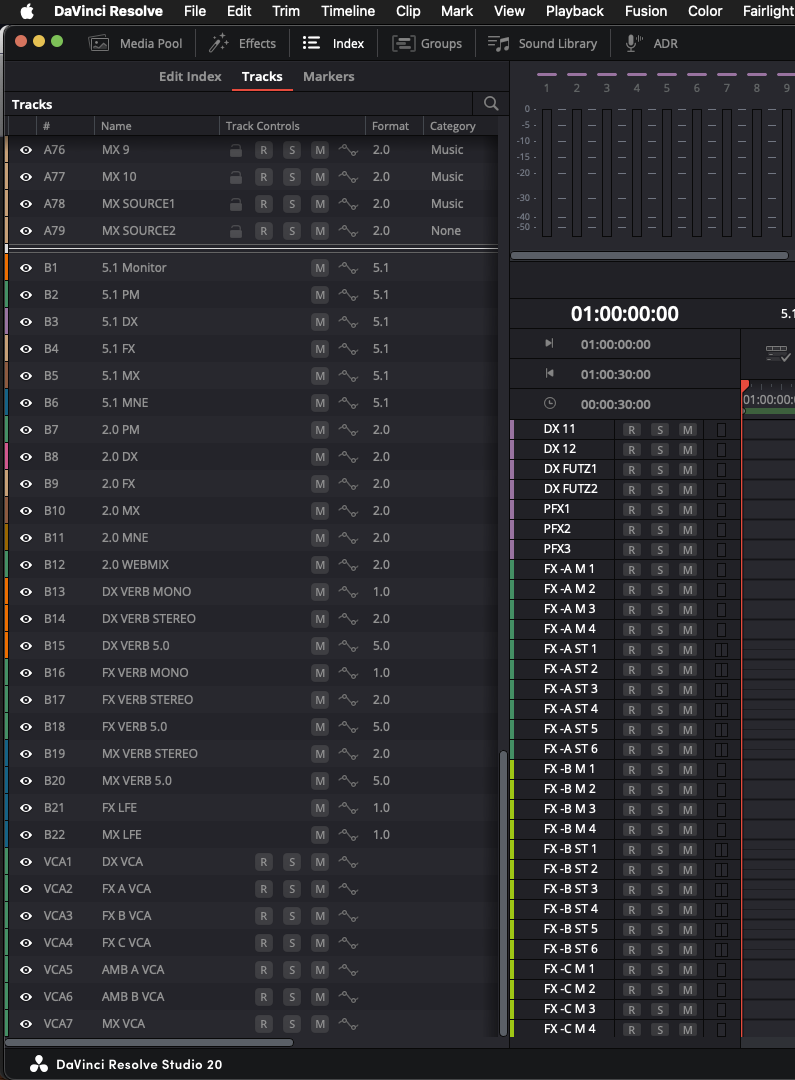Click the go-to-out-point icon beside 01:00:30:00

[549, 373]
